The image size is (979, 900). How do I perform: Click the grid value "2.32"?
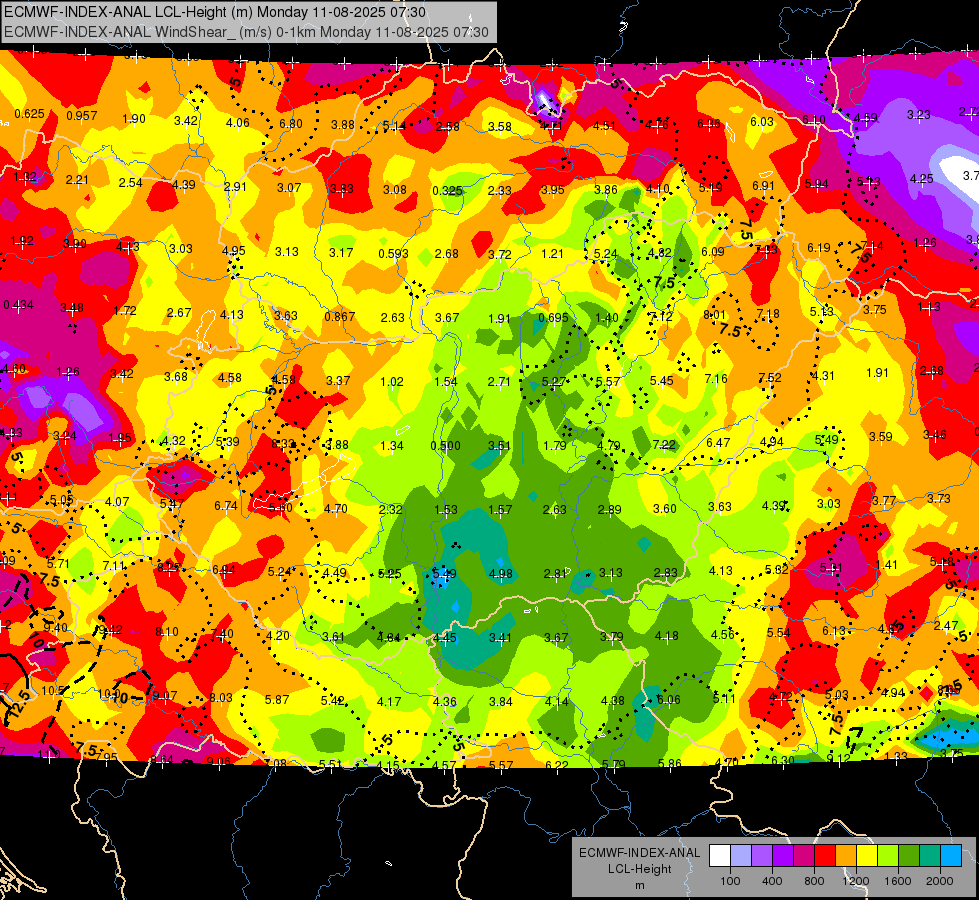click(x=390, y=510)
